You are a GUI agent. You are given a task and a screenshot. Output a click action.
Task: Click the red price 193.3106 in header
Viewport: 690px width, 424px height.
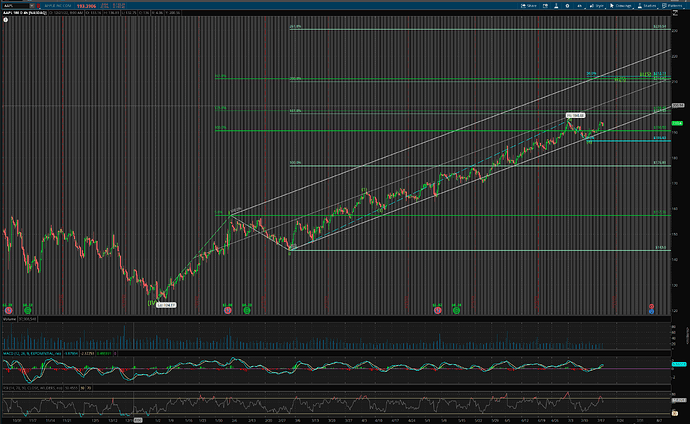point(86,6)
